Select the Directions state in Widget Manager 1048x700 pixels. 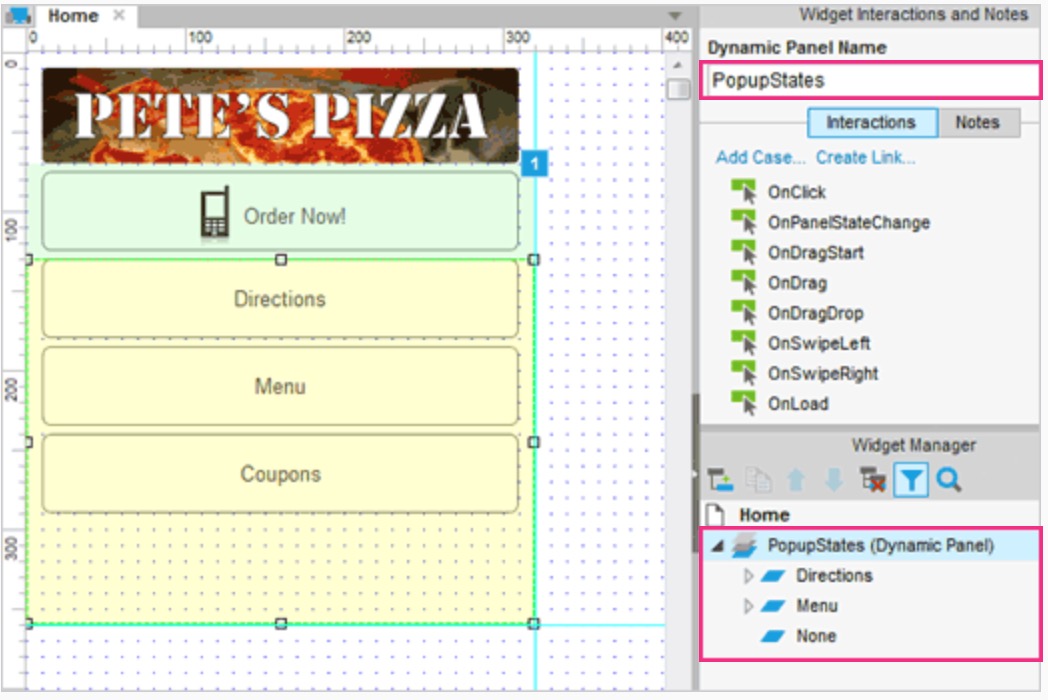833,576
